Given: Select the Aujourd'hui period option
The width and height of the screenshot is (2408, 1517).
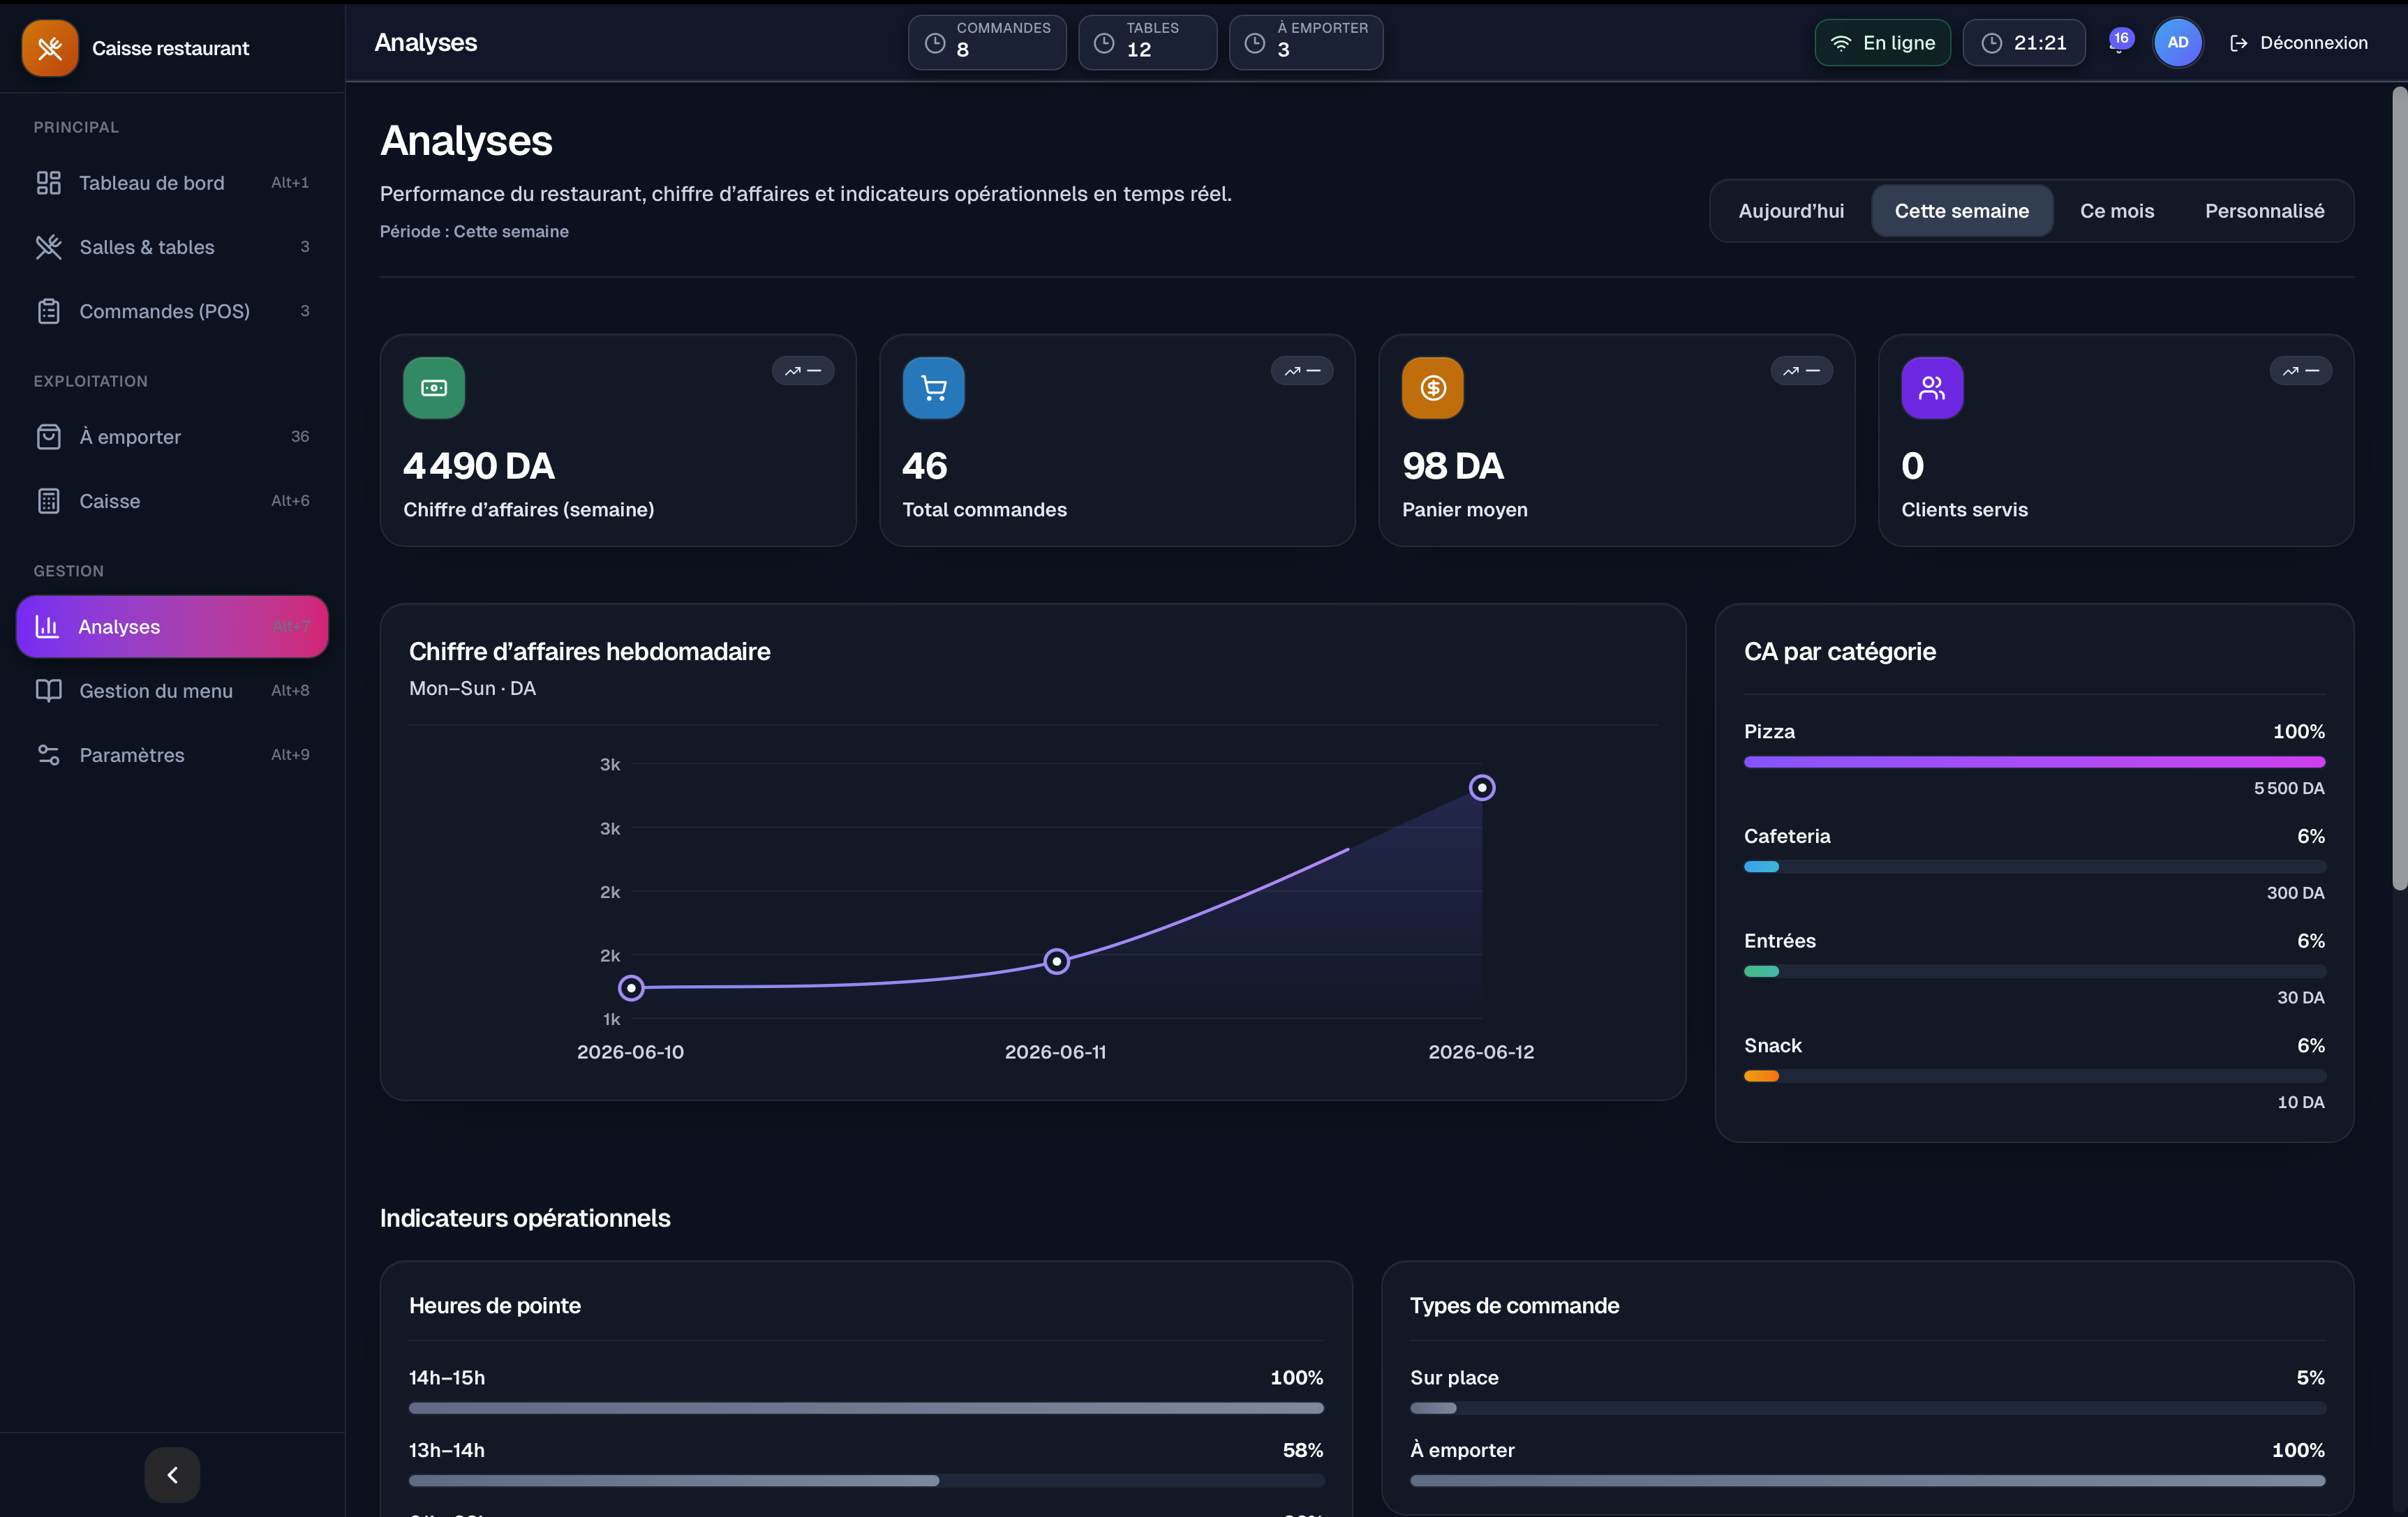Looking at the screenshot, I should click(x=1790, y=211).
